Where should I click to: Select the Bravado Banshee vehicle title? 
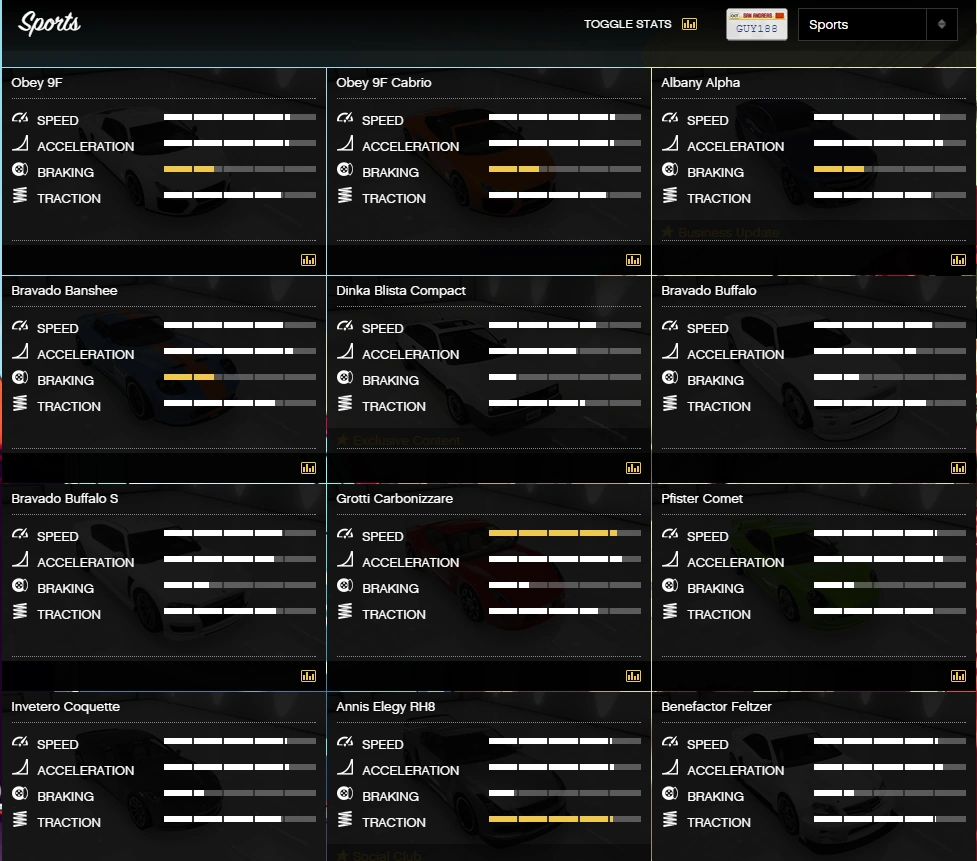(64, 290)
